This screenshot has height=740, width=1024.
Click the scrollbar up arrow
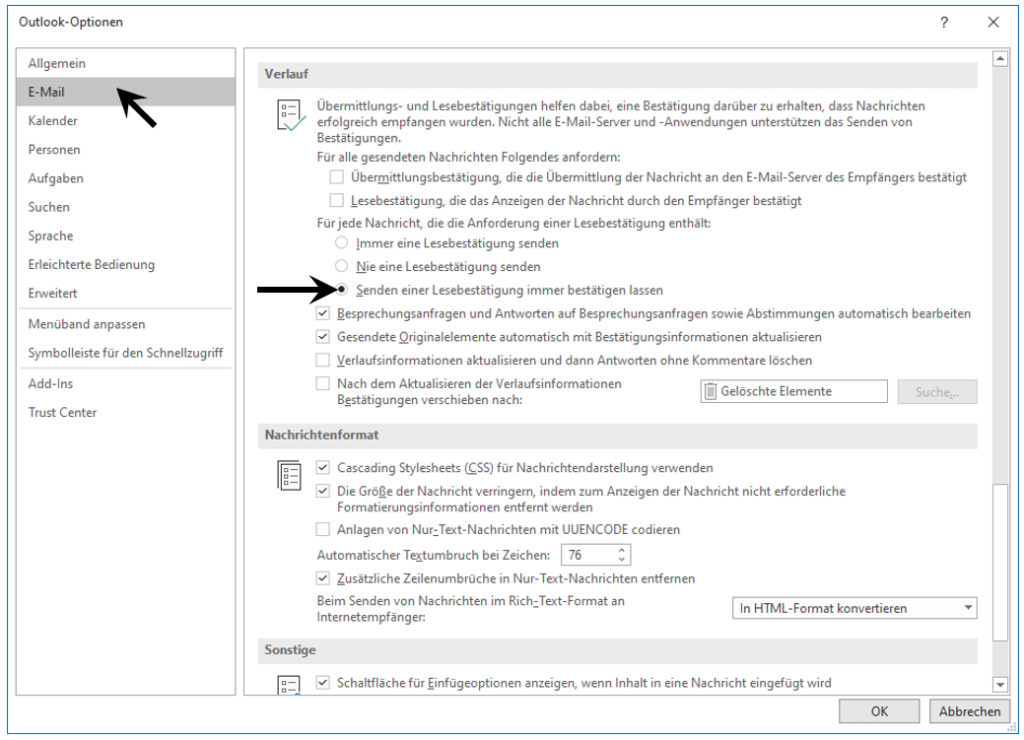(1000, 59)
